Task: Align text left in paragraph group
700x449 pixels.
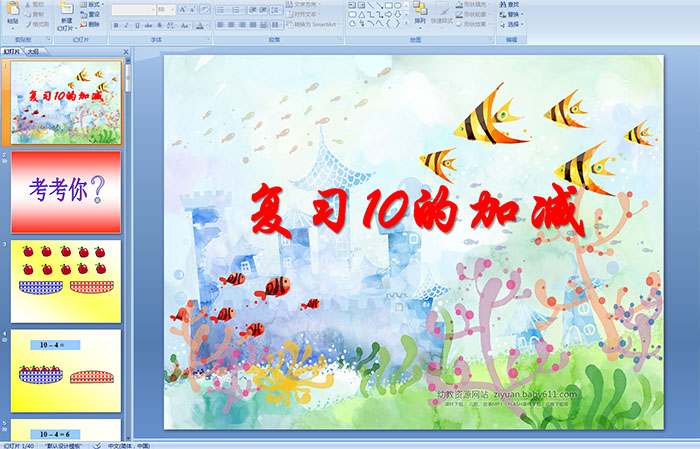Action: coord(221,25)
